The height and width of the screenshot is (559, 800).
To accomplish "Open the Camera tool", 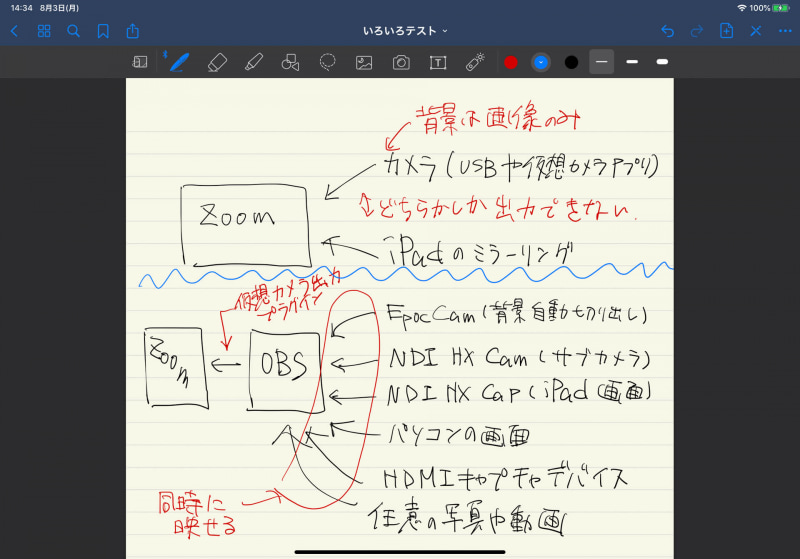I will (401, 62).
